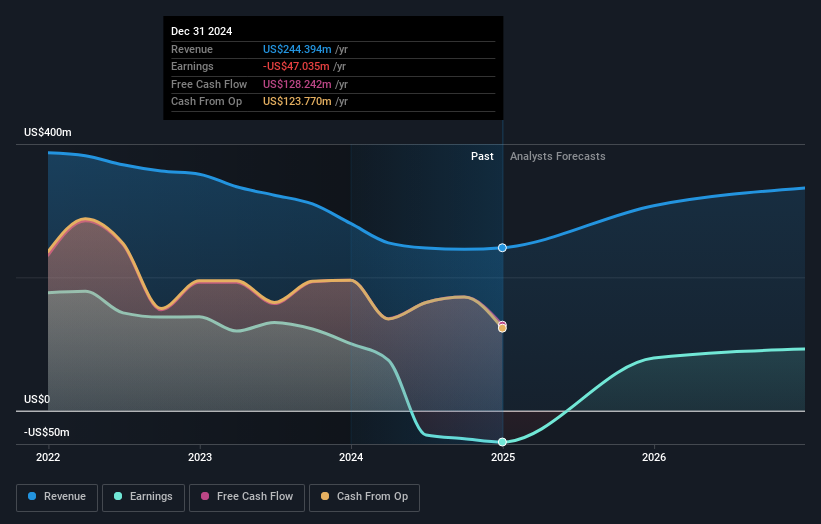Toggle the Earnings legend button

point(143,497)
